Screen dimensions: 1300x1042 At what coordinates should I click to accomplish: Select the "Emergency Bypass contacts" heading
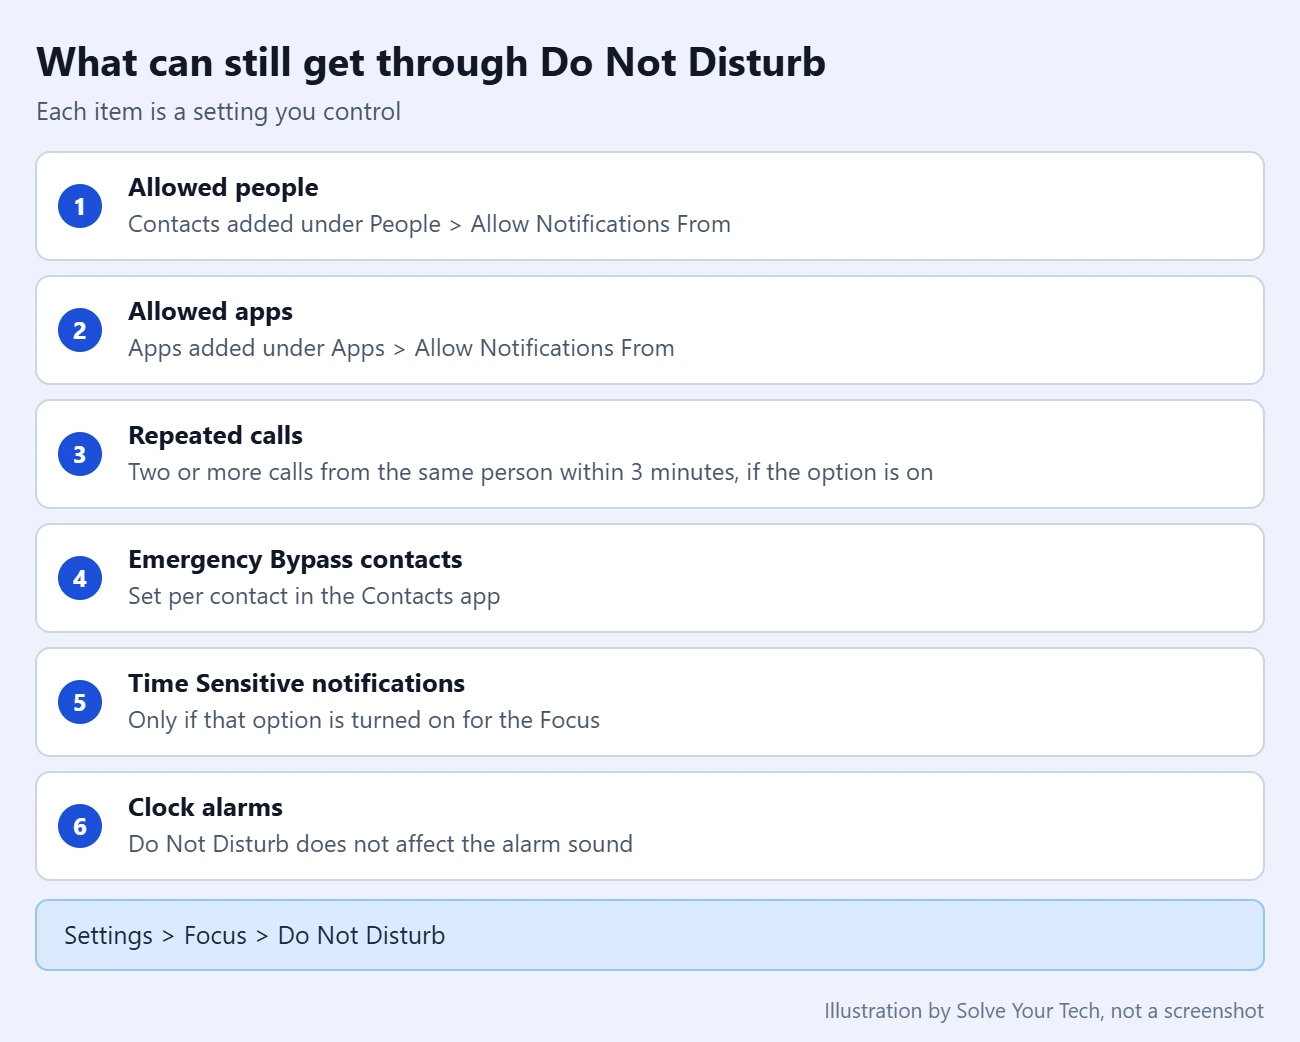tap(295, 560)
